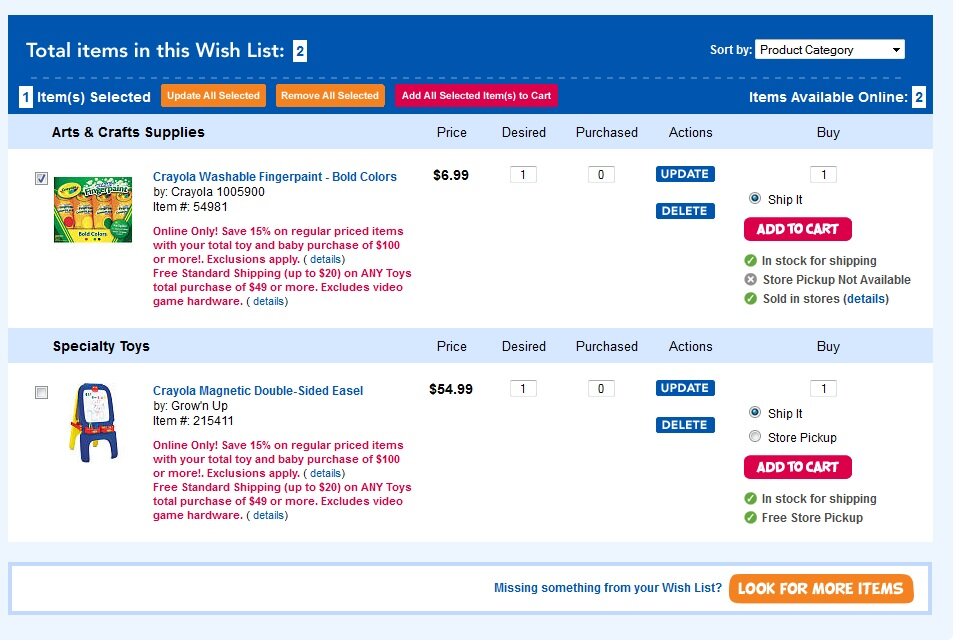Click the green Free Store Pickup icon
This screenshot has width=961, height=643.
coord(750,518)
